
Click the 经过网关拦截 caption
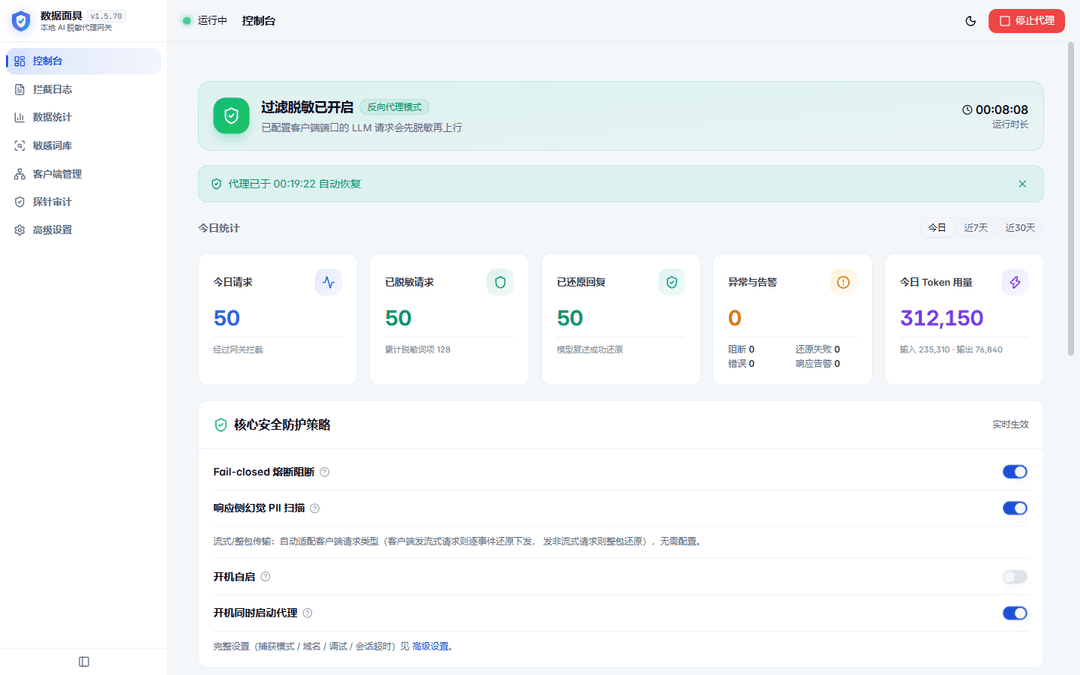pyautogui.click(x=238, y=350)
